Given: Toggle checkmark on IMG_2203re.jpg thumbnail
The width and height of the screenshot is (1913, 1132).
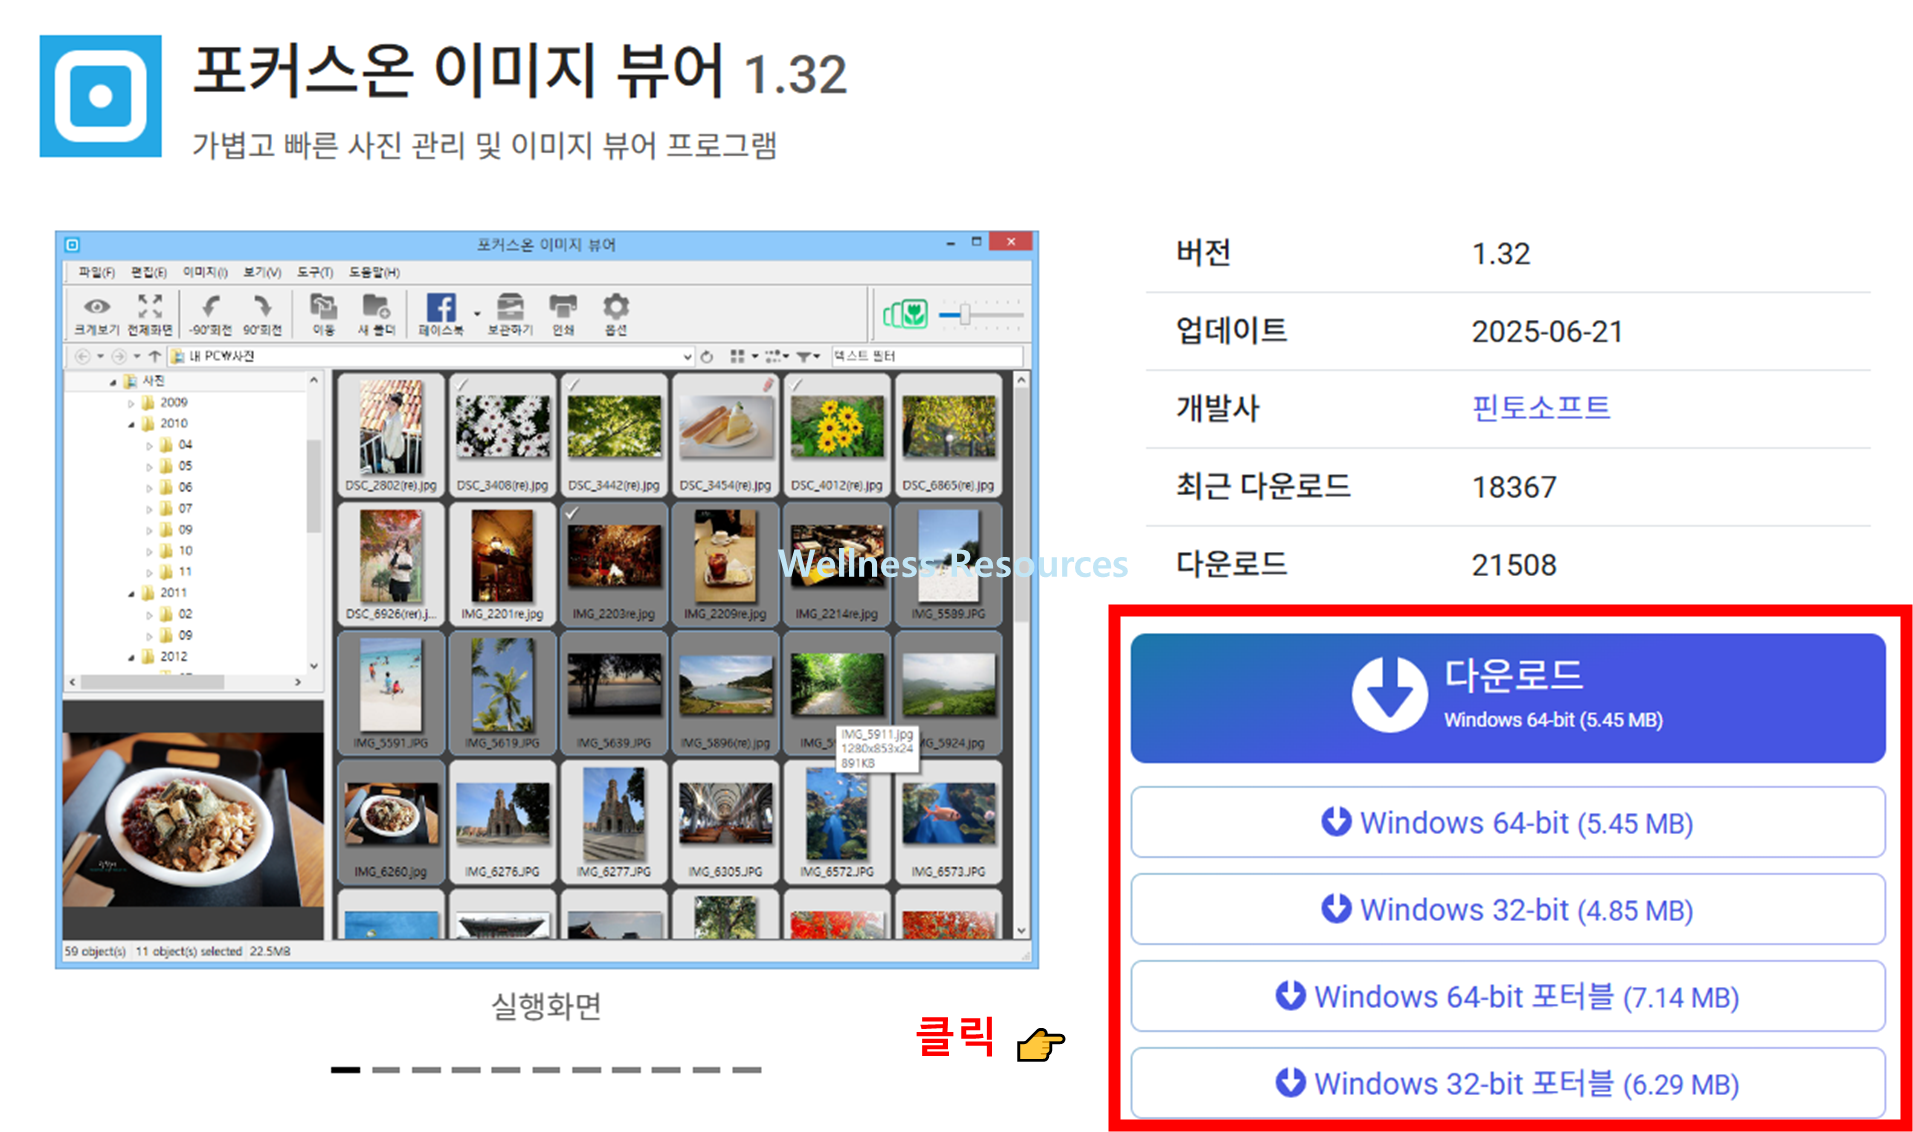Looking at the screenshot, I should [x=574, y=512].
